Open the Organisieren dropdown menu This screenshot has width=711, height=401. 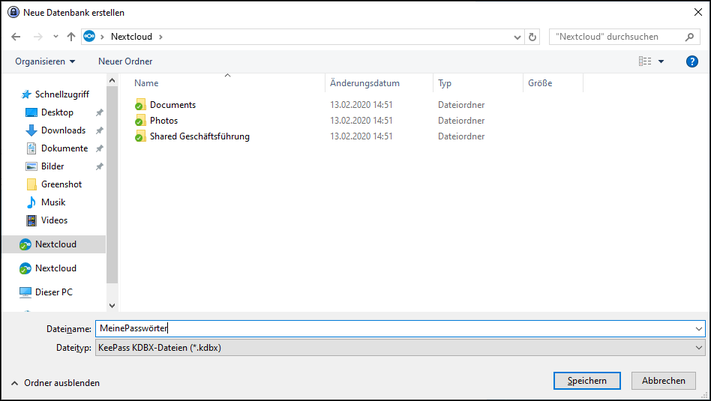coord(45,61)
